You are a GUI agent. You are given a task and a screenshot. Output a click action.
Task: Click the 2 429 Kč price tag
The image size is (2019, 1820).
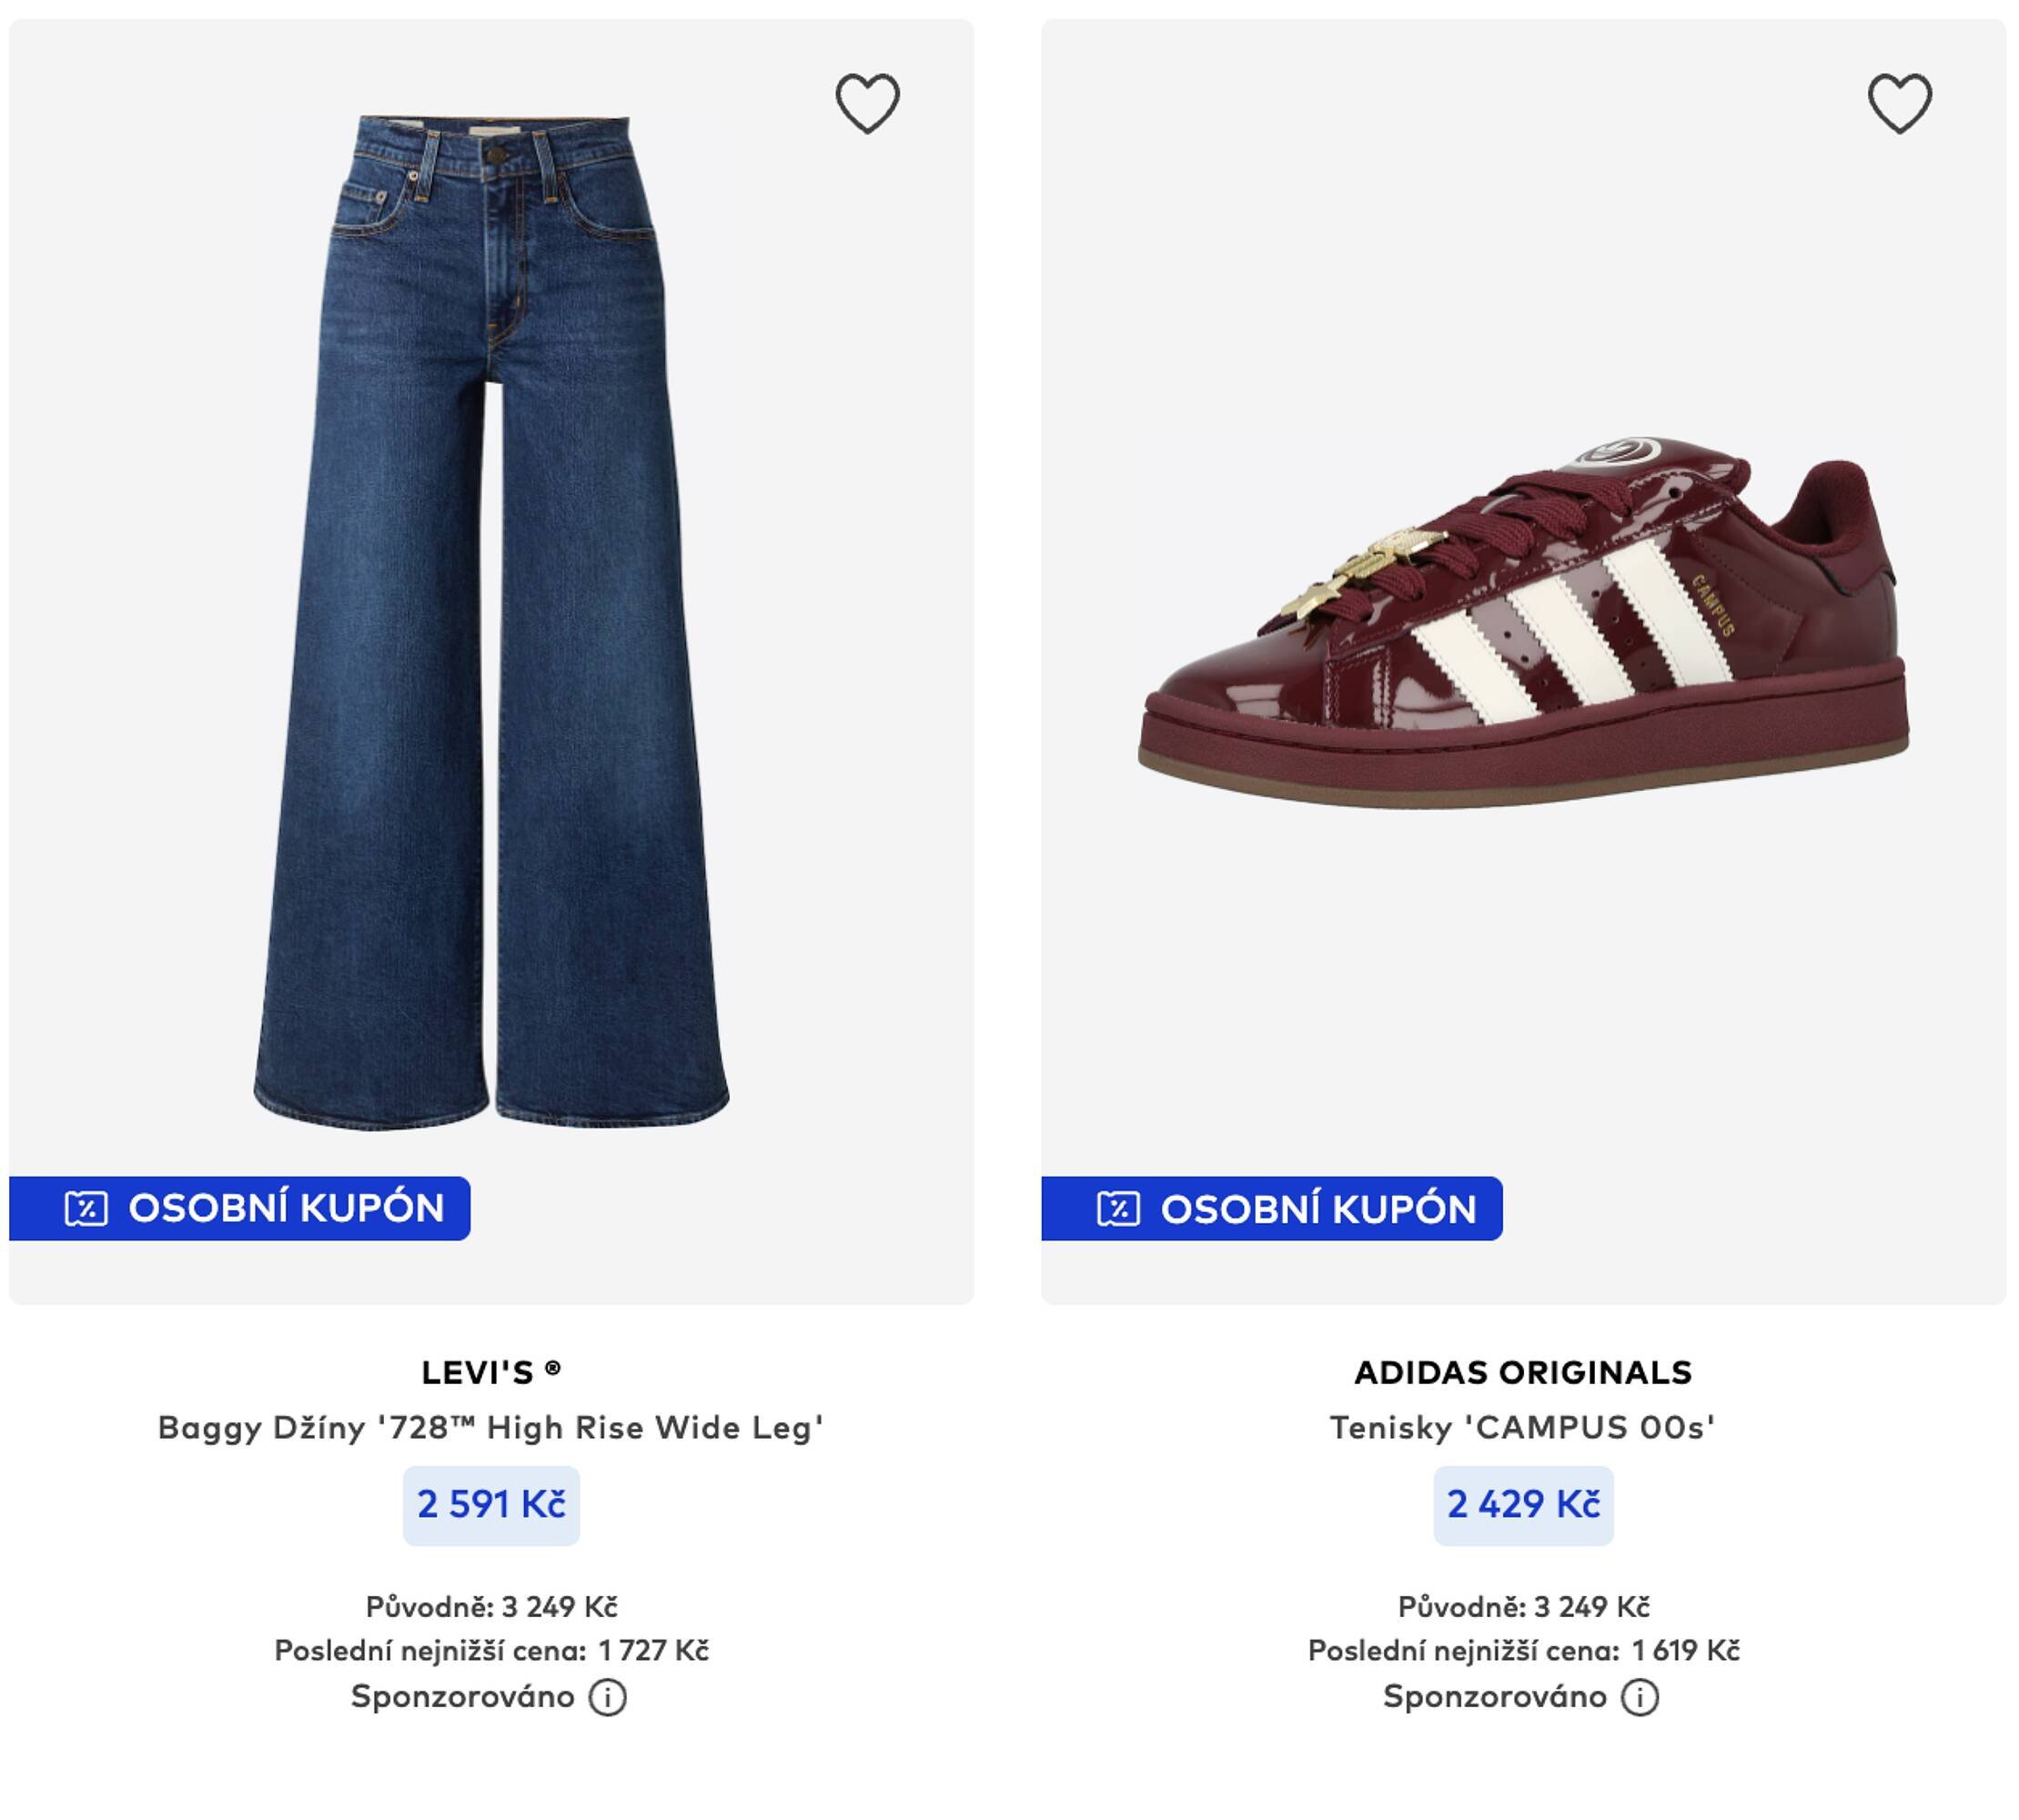1522,1504
